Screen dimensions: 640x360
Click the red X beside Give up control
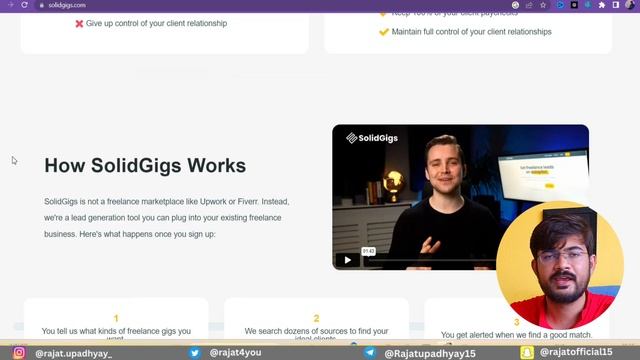(x=79, y=24)
